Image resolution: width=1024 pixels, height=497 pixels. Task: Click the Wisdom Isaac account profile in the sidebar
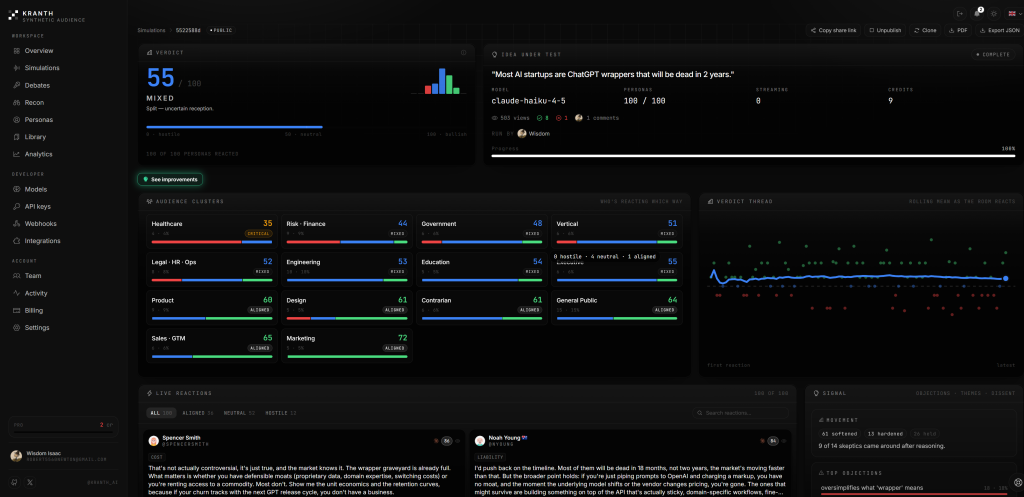tap(63, 456)
